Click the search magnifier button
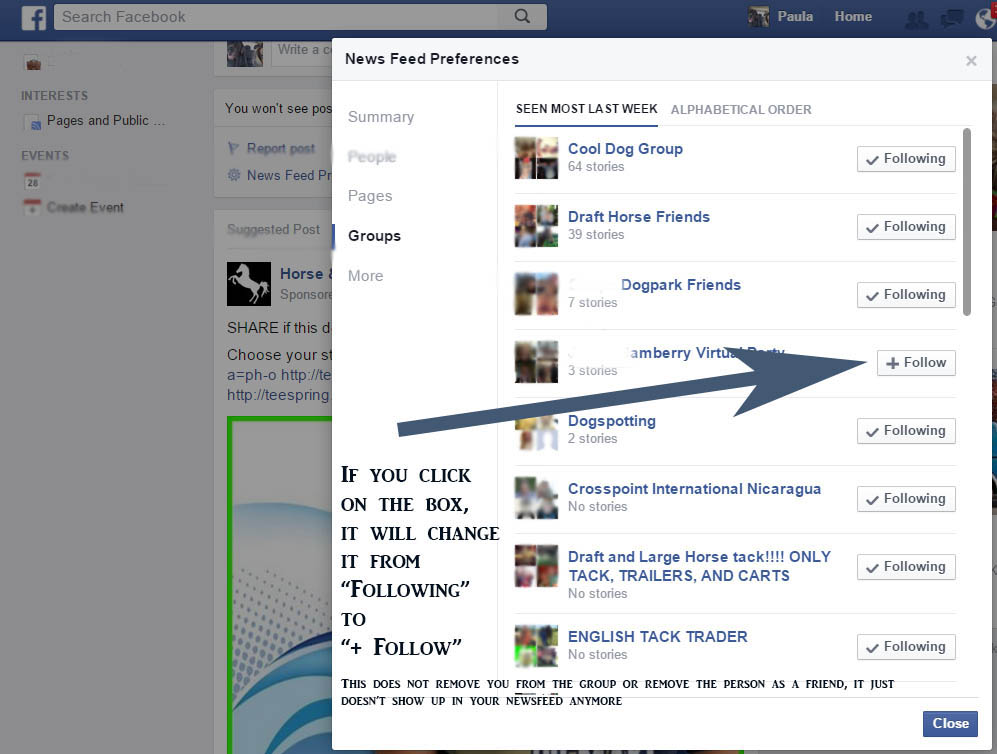The width and height of the screenshot is (997, 754). [522, 17]
